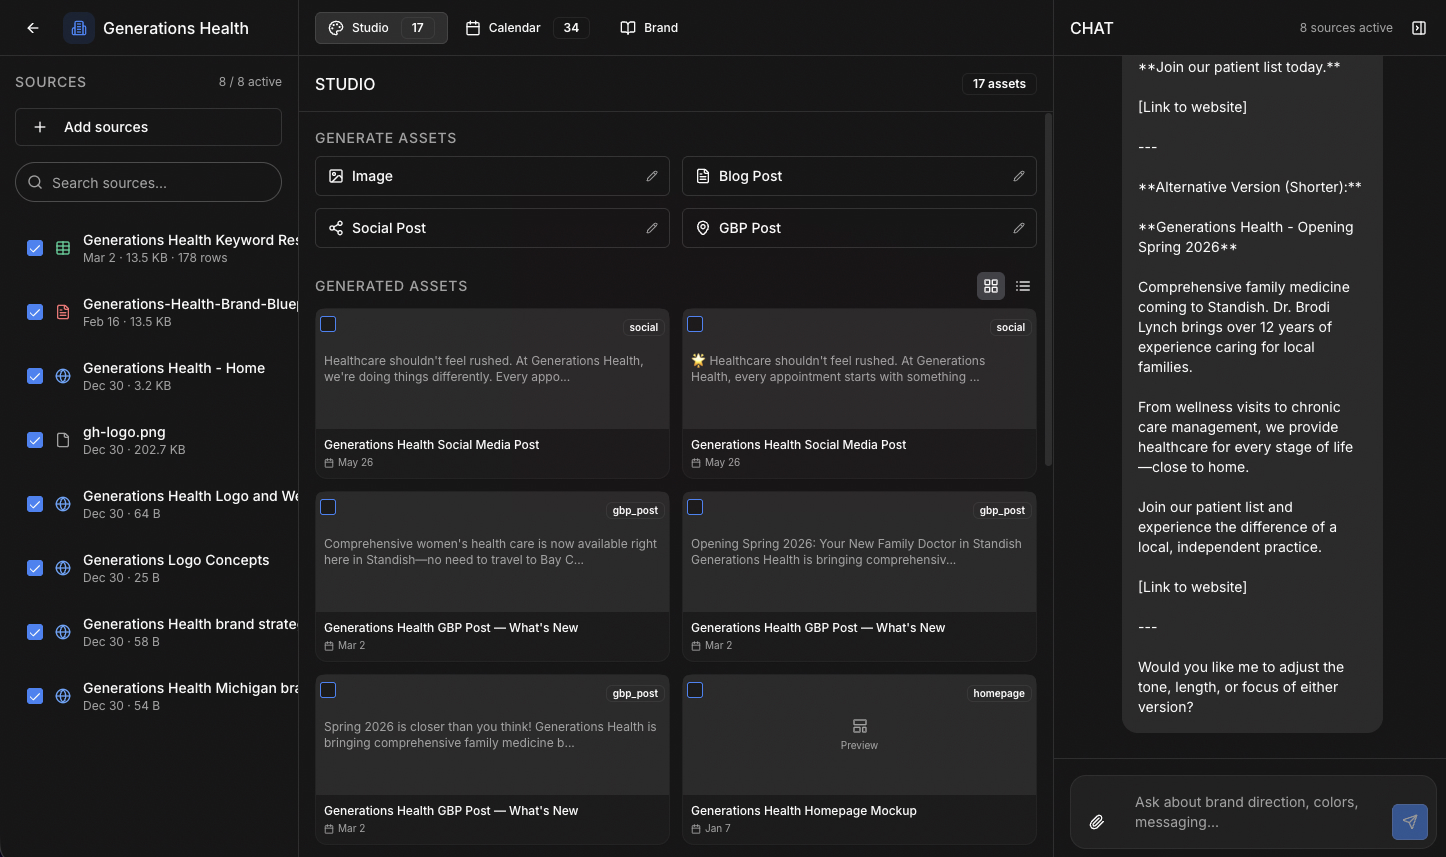The width and height of the screenshot is (1446, 857).
Task: Uncheck the Generations Health Michigan source
Action: pyautogui.click(x=35, y=696)
